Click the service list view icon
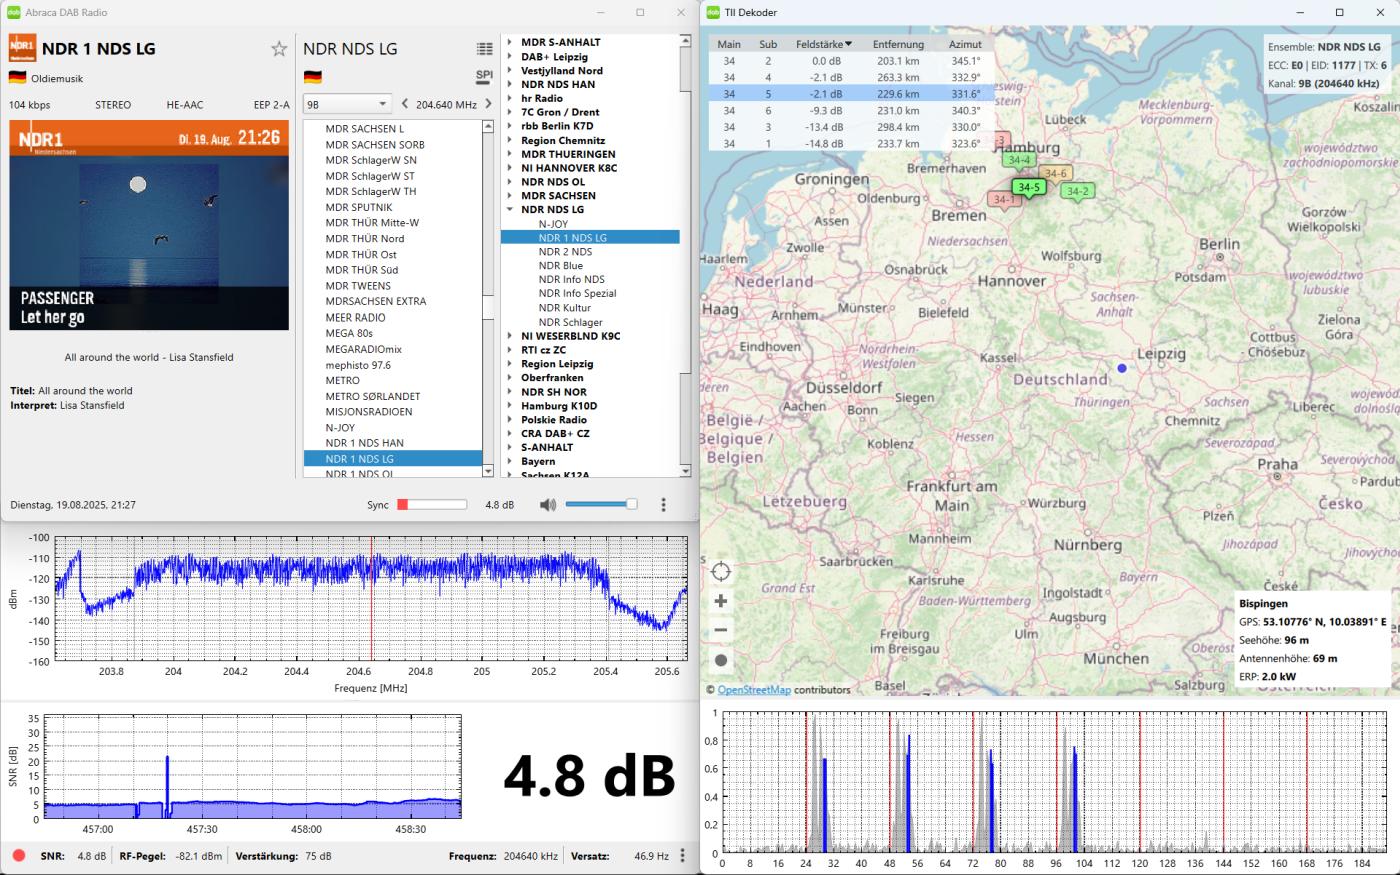 [484, 49]
